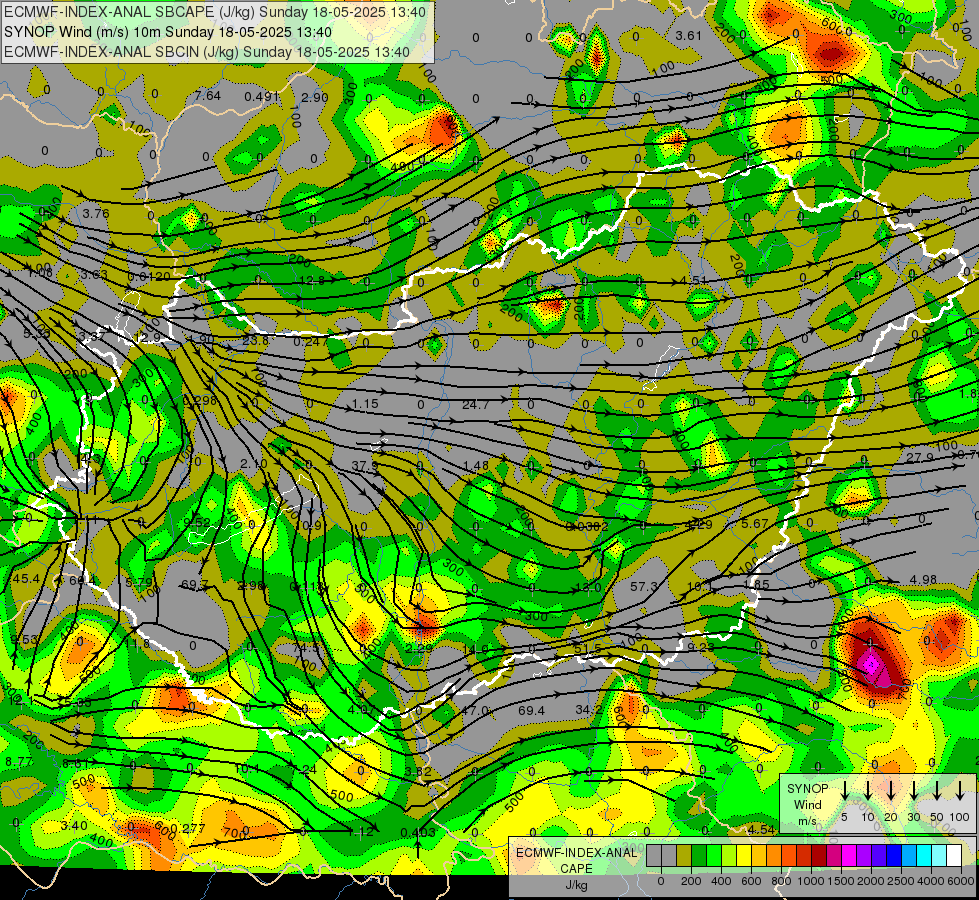
Task: Click the map value '23.8'
Action: pos(255,340)
